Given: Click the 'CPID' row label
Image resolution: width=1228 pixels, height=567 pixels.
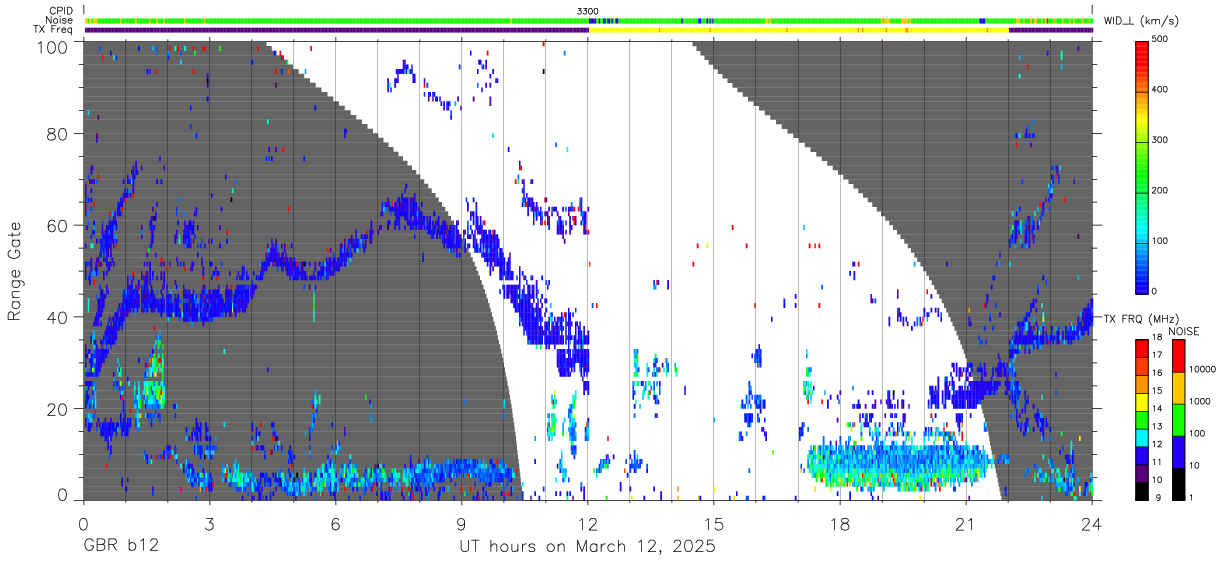Looking at the screenshot, I should click(x=62, y=10).
